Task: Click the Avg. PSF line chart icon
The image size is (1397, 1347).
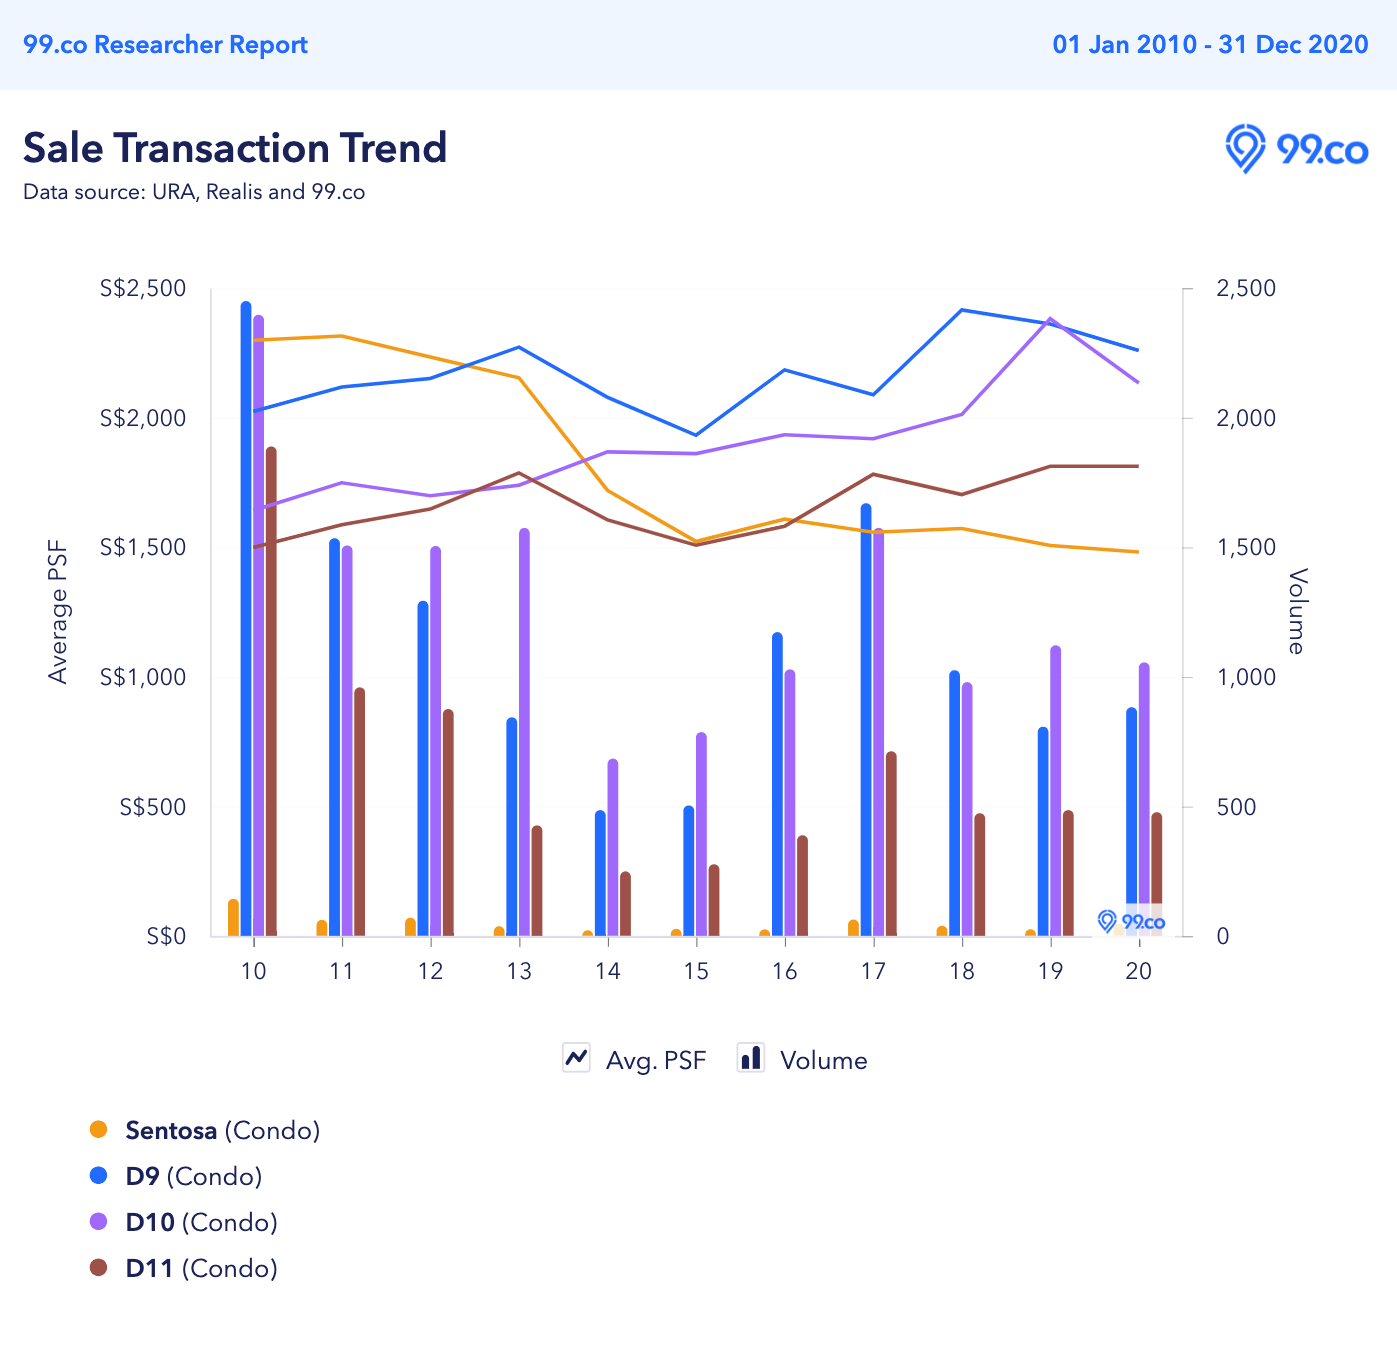Action: pyautogui.click(x=576, y=1058)
